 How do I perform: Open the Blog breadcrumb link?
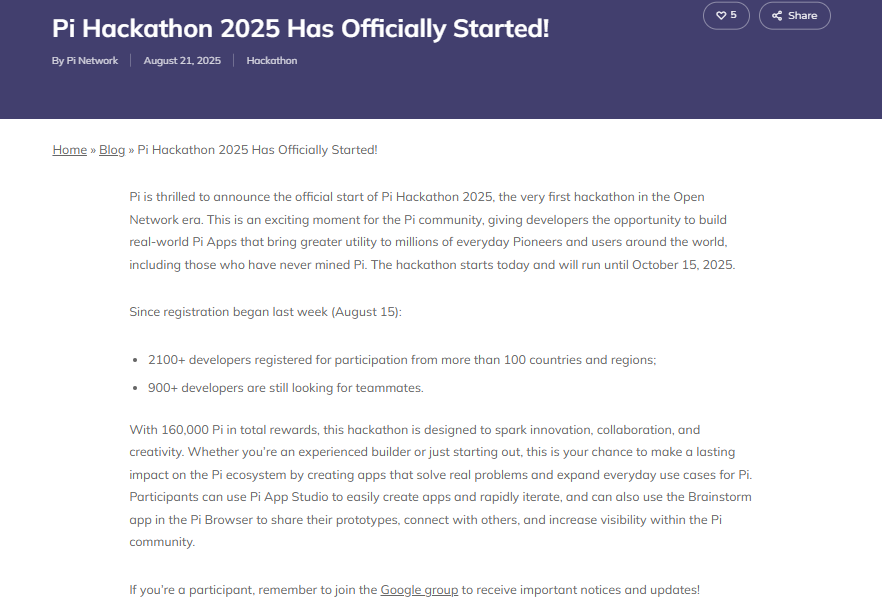pyautogui.click(x=112, y=149)
